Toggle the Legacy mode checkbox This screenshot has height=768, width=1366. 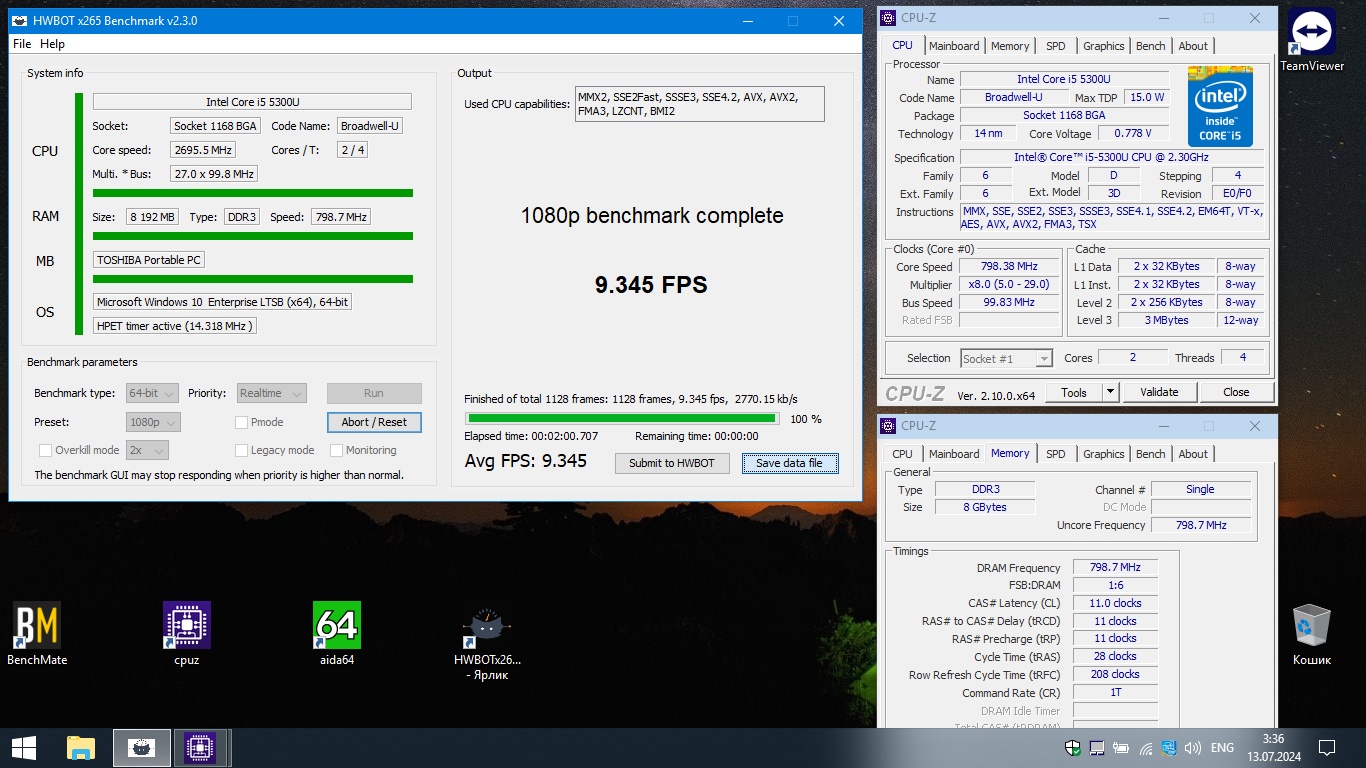(x=241, y=450)
